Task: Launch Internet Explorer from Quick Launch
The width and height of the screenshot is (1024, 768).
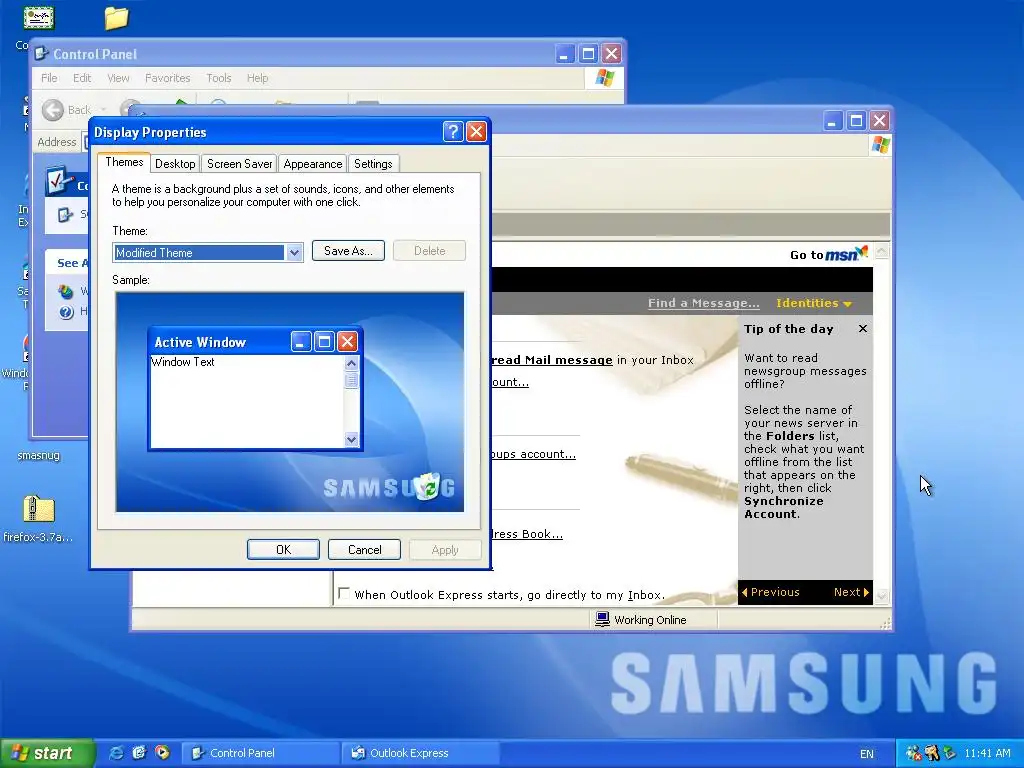Action: point(116,753)
